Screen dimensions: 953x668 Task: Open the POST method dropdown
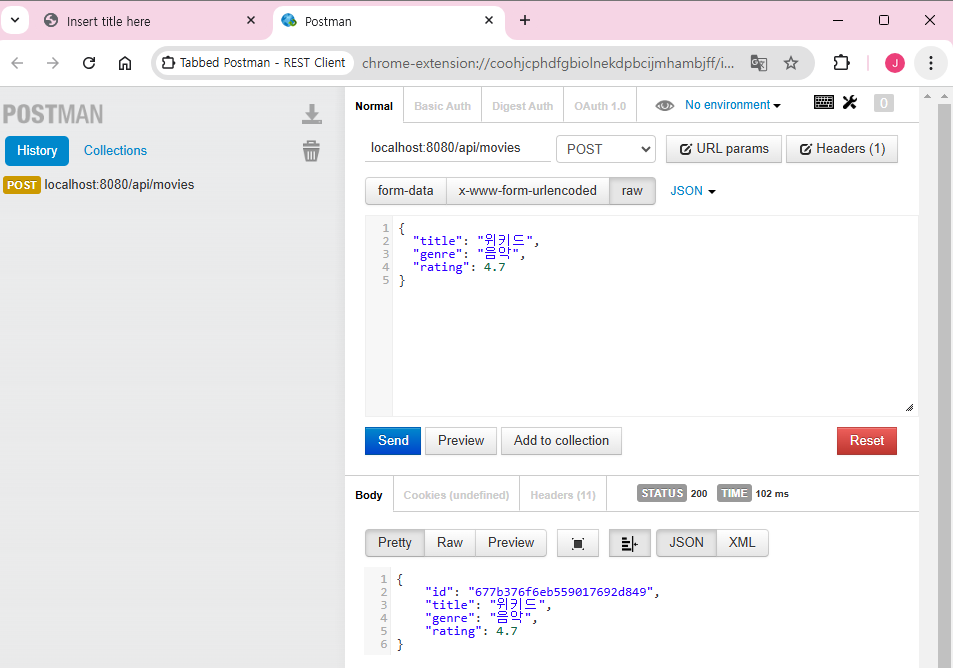[x=606, y=150]
